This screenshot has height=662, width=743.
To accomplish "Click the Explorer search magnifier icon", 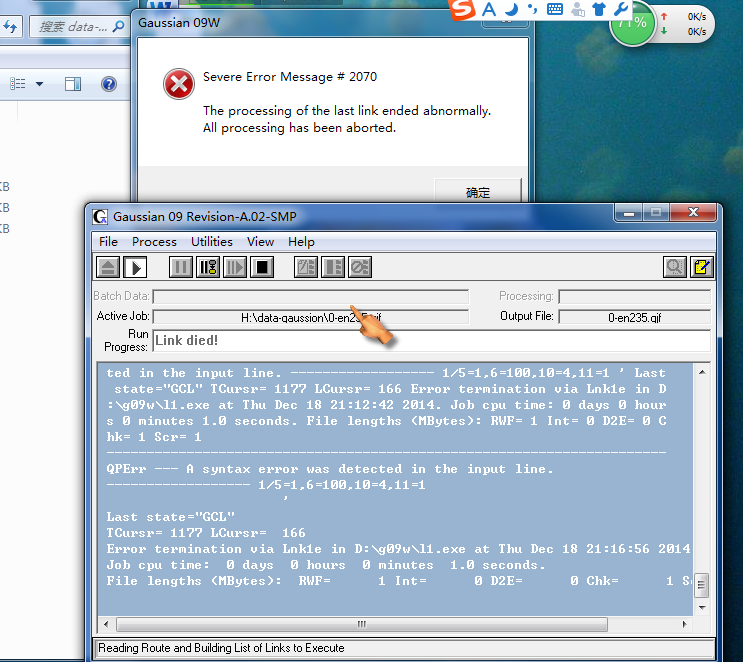I will (118, 26).
